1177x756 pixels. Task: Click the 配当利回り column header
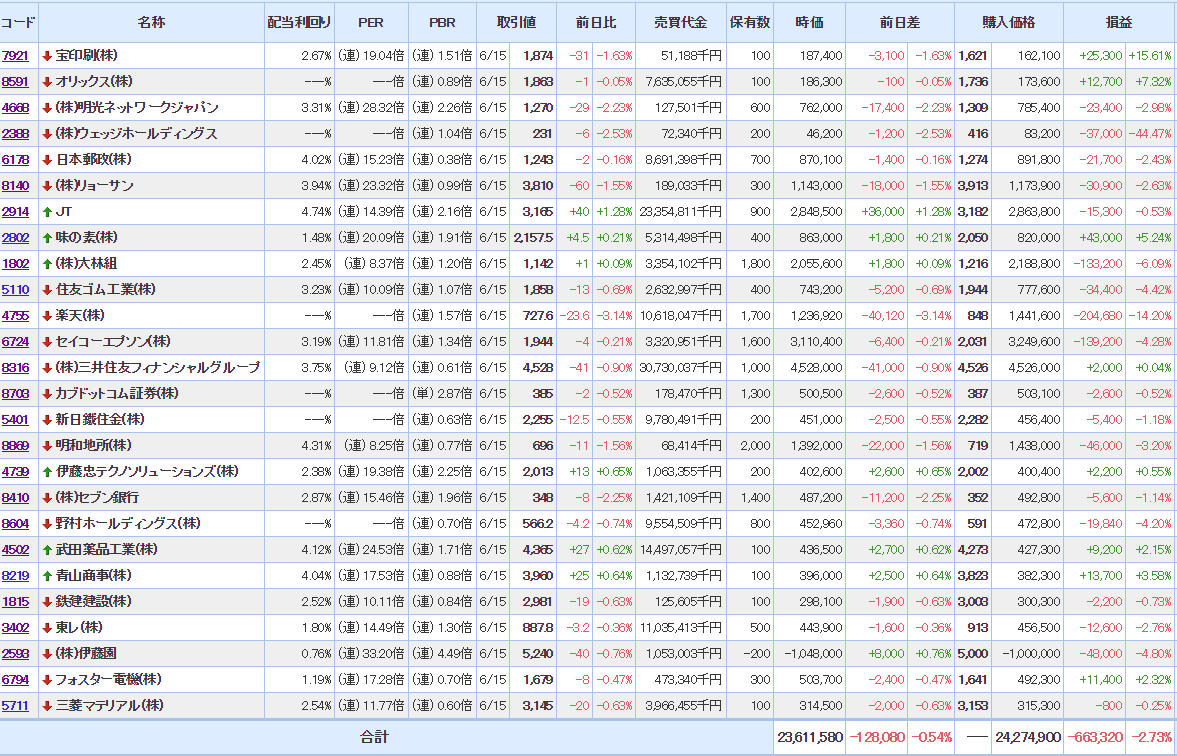(x=300, y=22)
